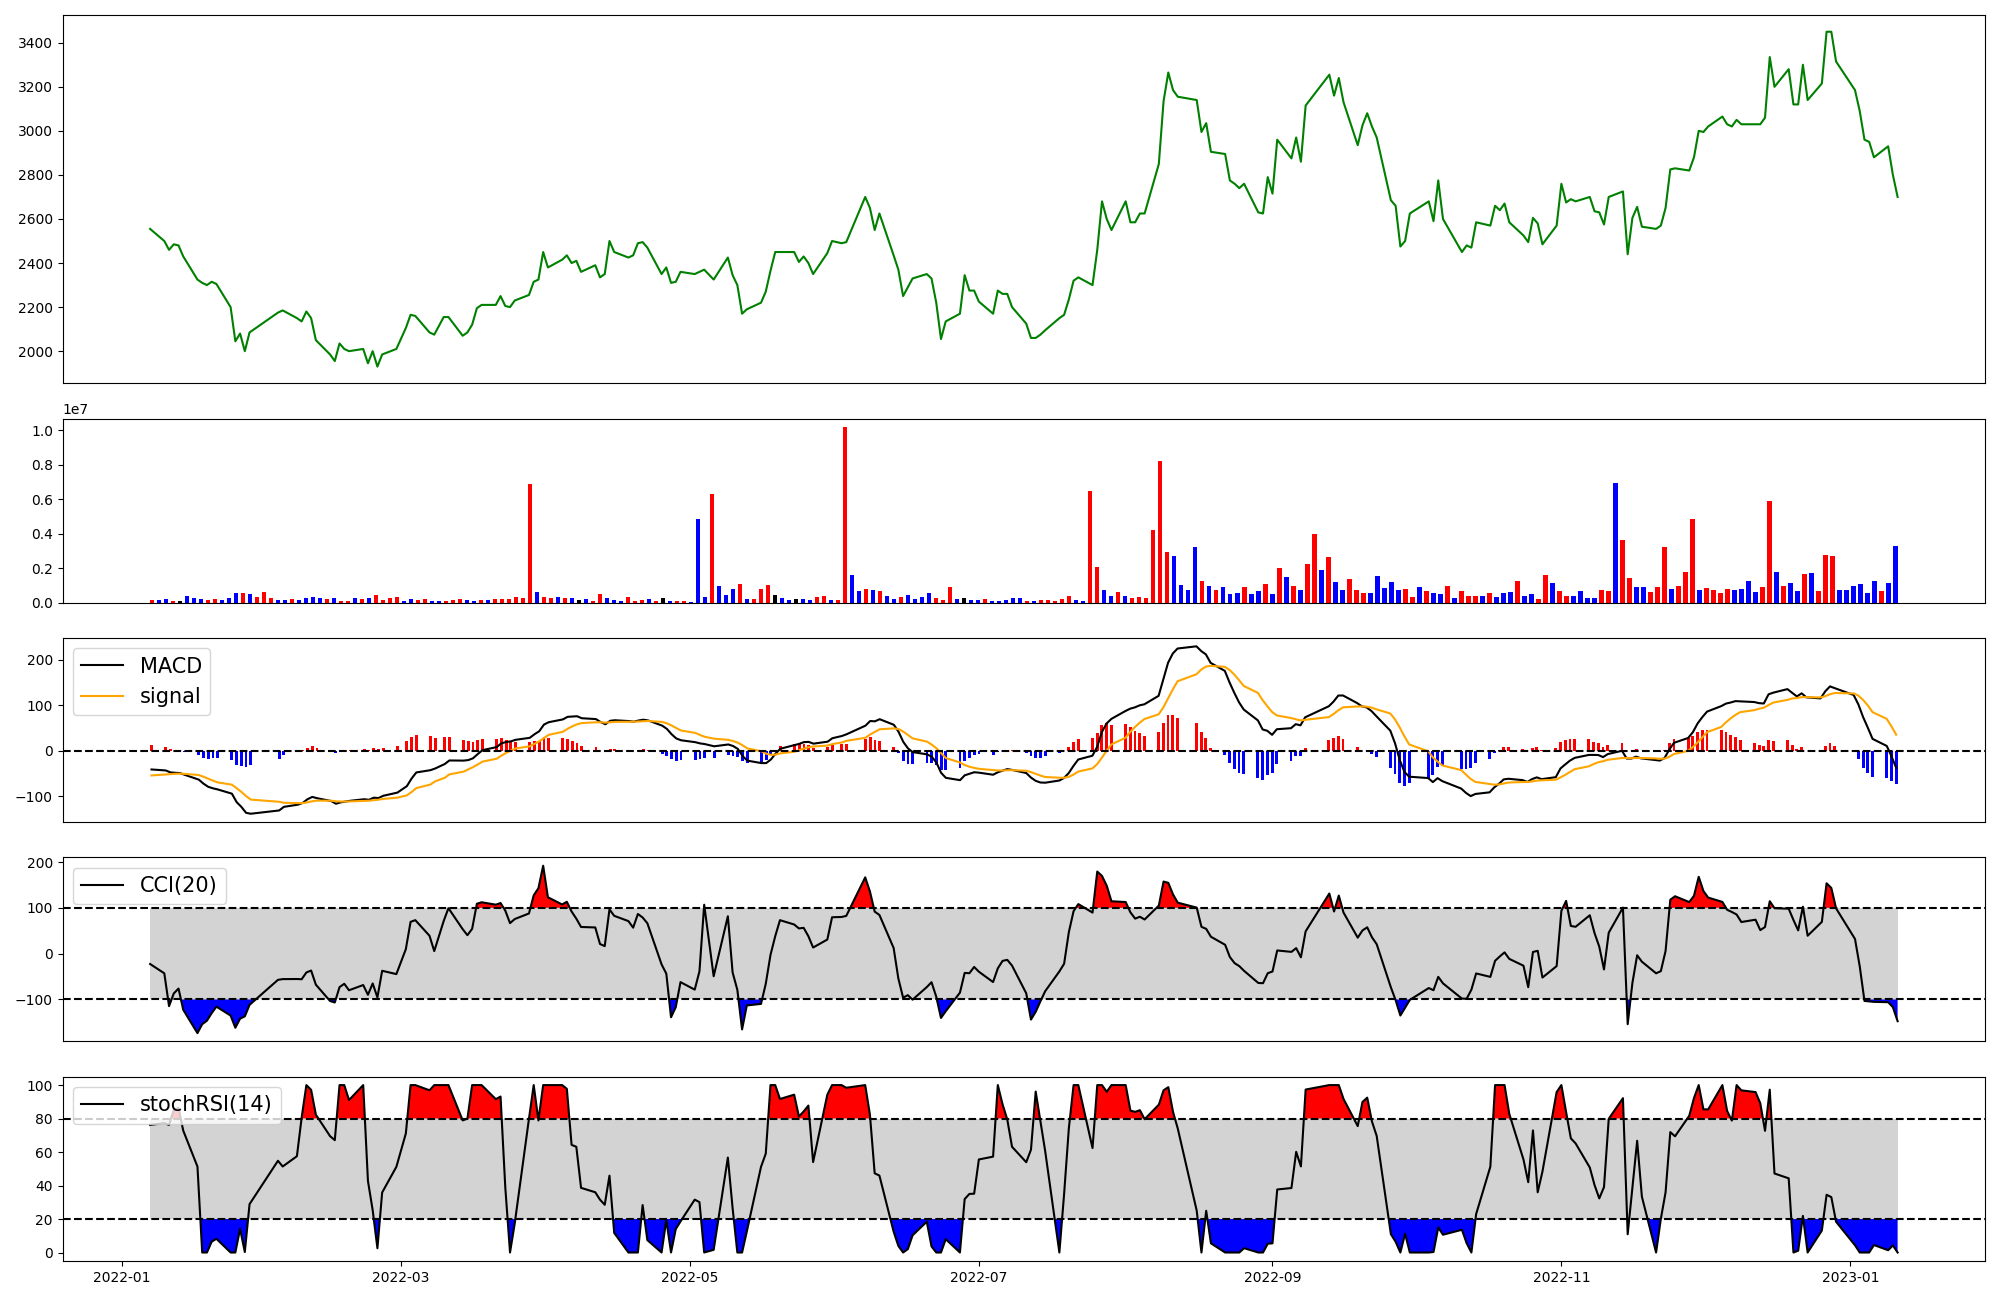Click the 3000 price axis tick label
Image resolution: width=2000 pixels, height=1300 pixels.
coord(37,131)
